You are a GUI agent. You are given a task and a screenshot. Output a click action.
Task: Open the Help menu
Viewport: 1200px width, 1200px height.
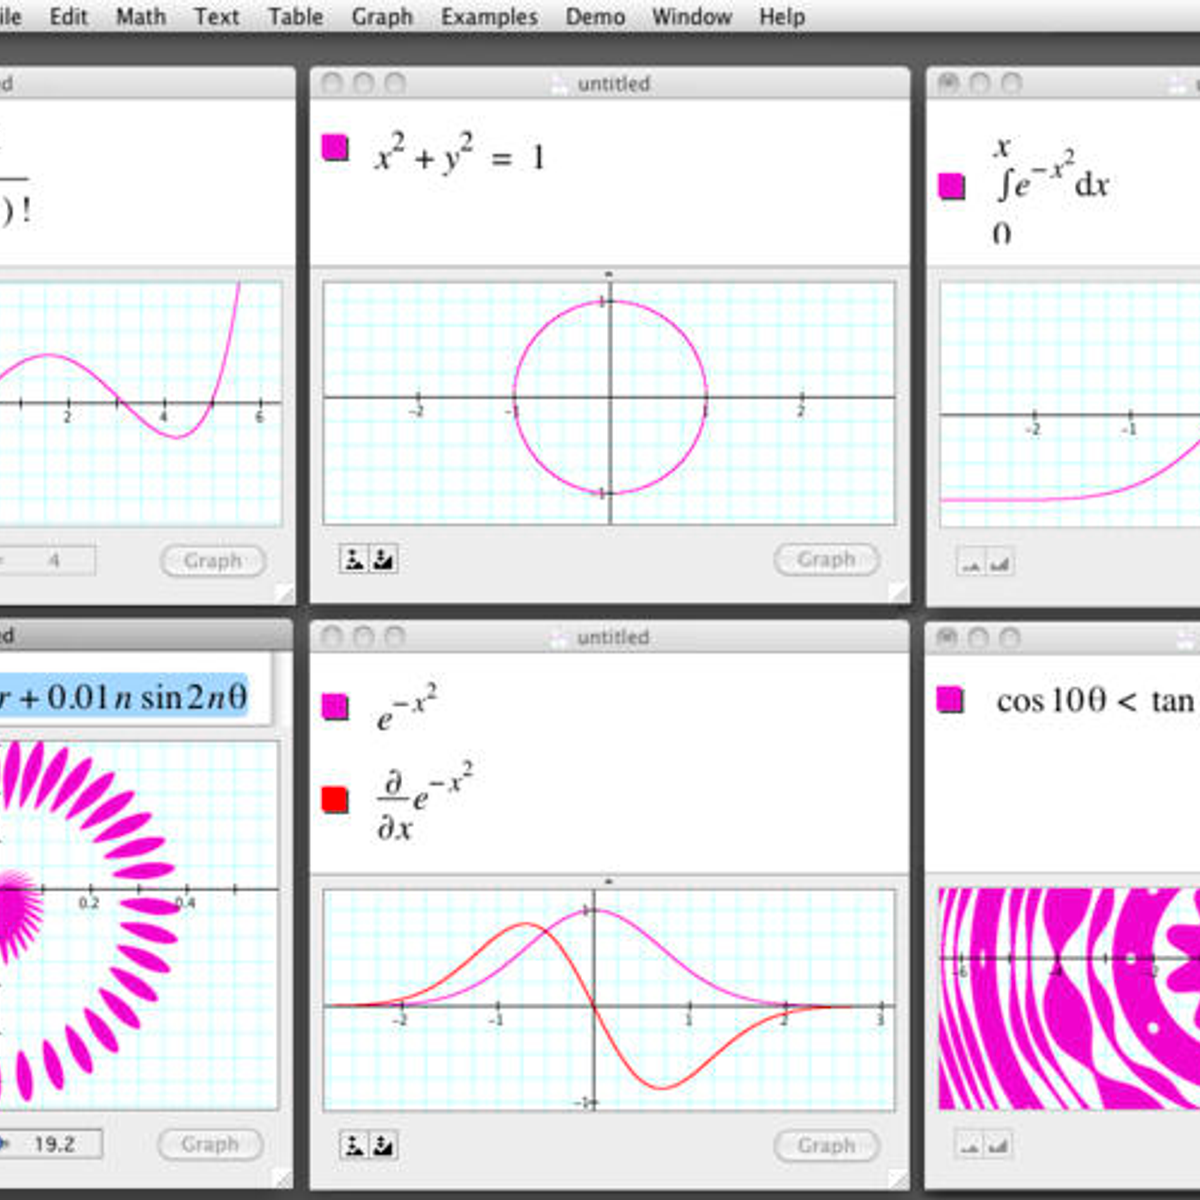(x=782, y=17)
